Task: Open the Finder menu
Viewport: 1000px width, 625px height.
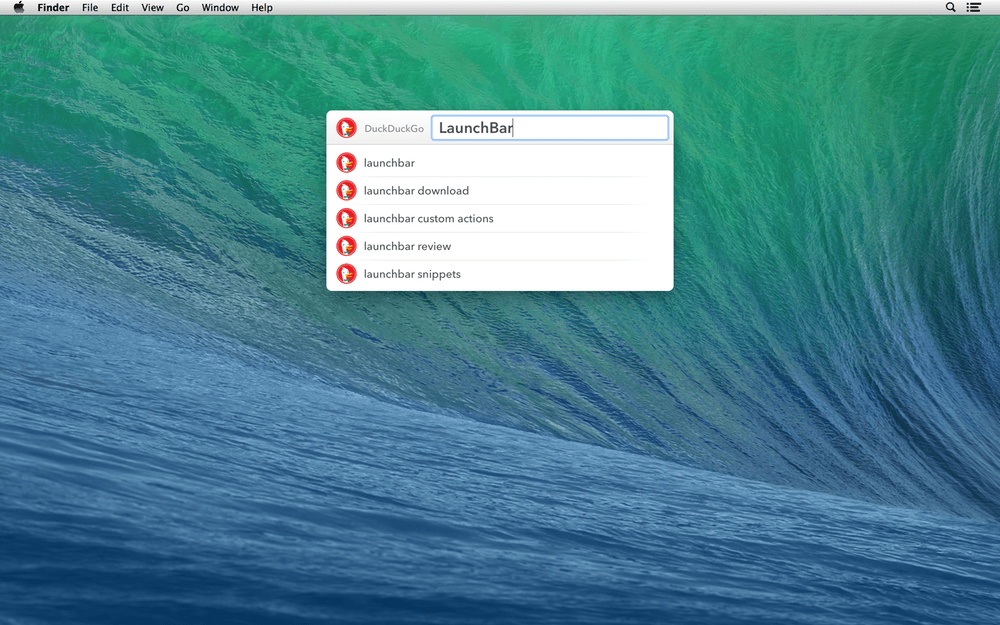Action: point(53,8)
